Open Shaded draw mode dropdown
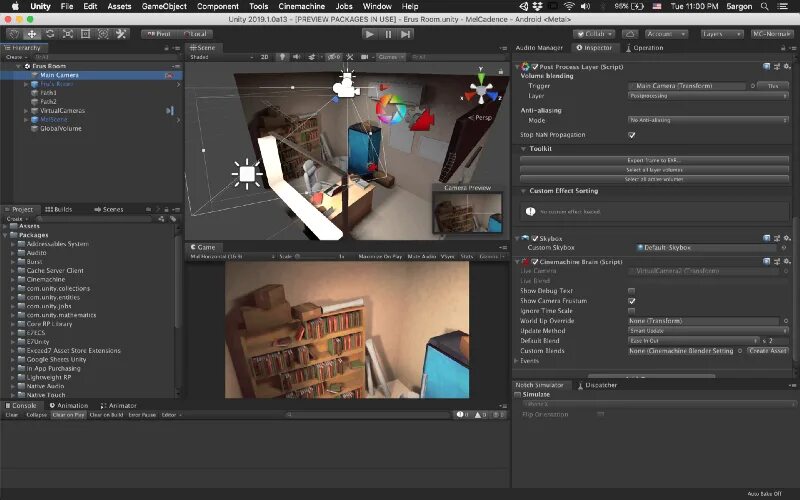 tap(222, 57)
